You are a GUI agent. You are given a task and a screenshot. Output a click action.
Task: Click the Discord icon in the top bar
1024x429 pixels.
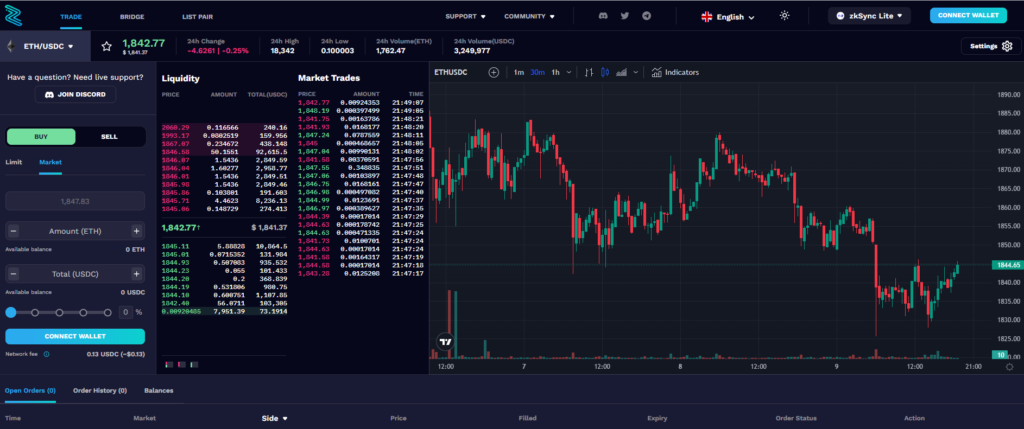coord(603,16)
